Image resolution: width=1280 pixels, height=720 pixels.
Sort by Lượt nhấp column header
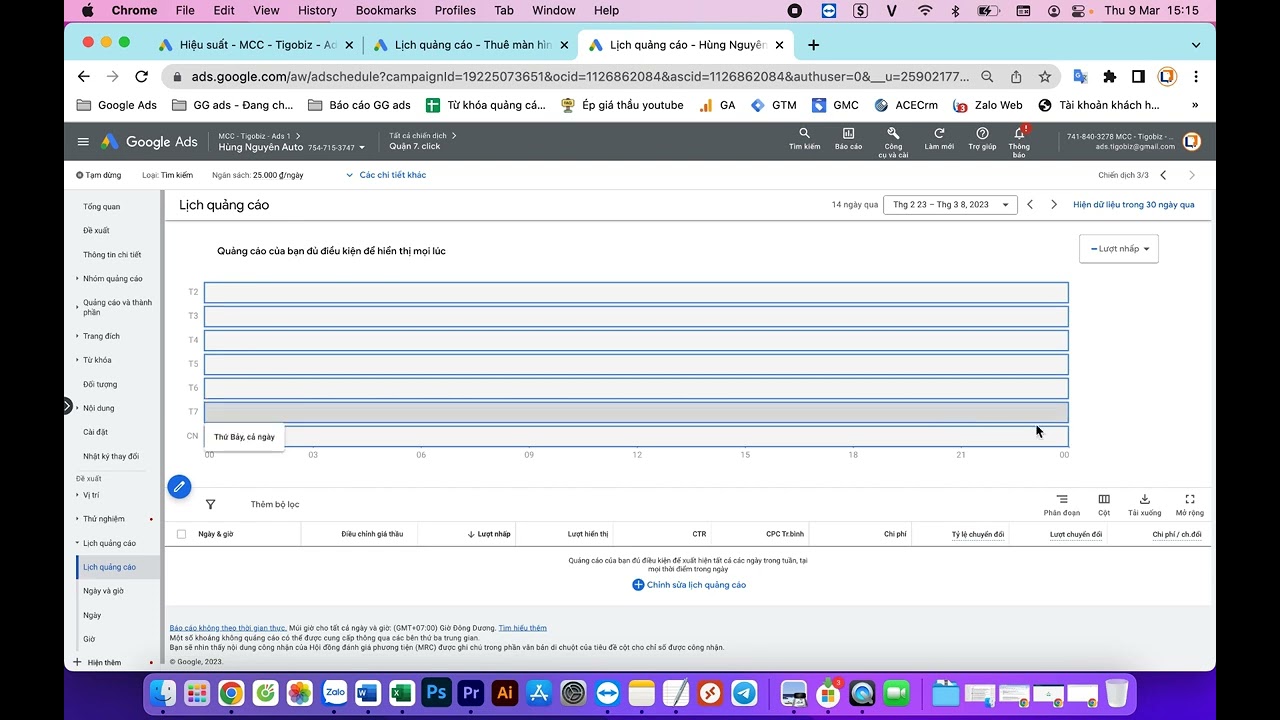tap(489, 534)
